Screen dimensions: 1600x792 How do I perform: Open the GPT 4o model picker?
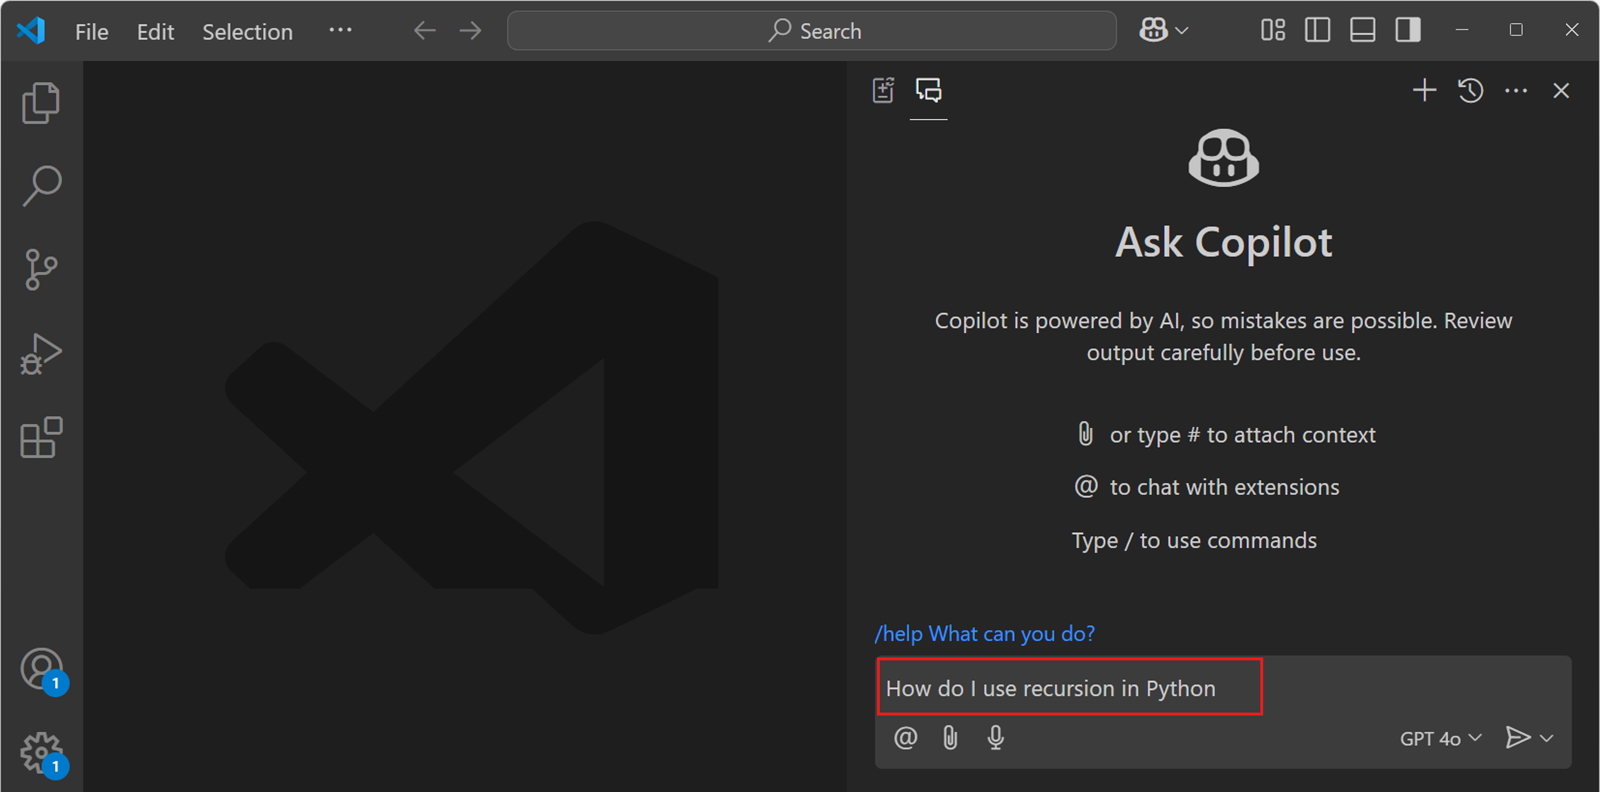coord(1440,738)
